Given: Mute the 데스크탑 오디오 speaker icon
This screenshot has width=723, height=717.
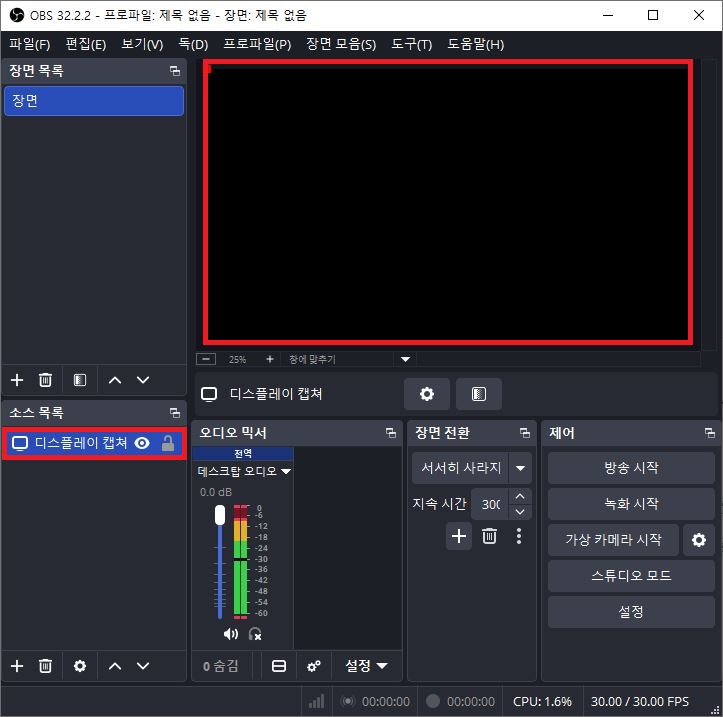Looking at the screenshot, I should point(231,634).
